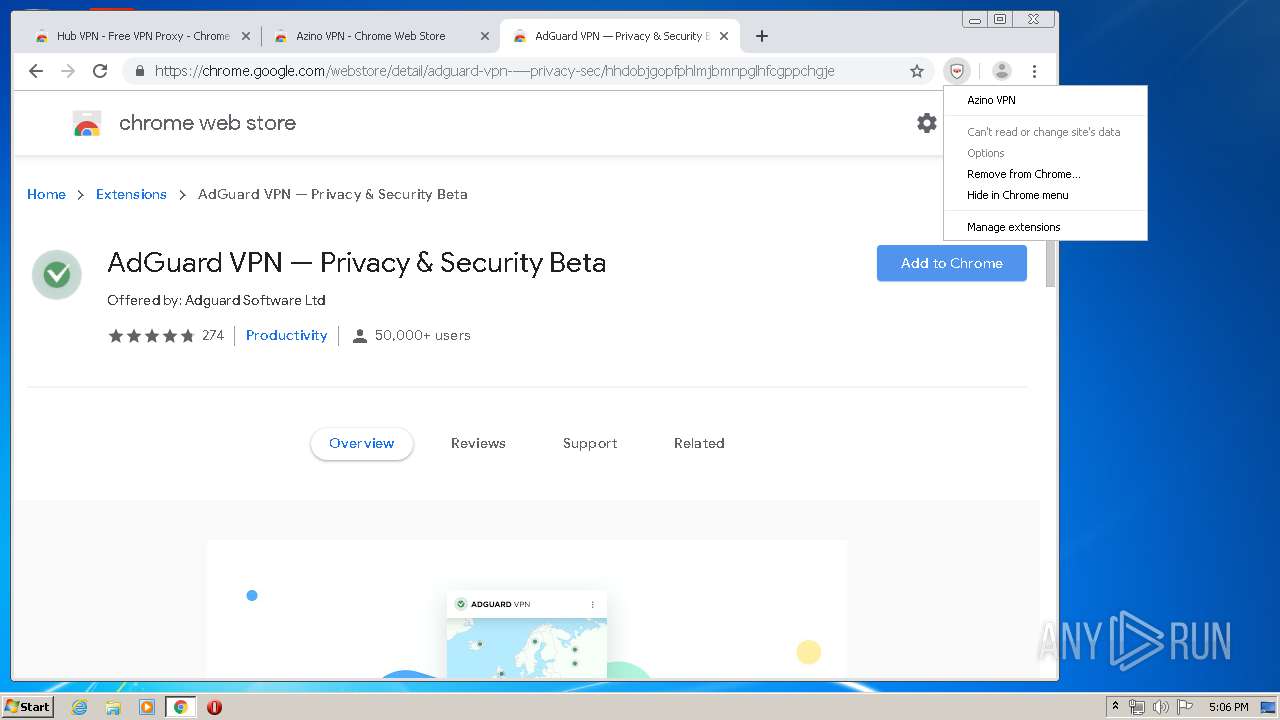Close the AdGuard VPN tab

pyautogui.click(x=724, y=36)
